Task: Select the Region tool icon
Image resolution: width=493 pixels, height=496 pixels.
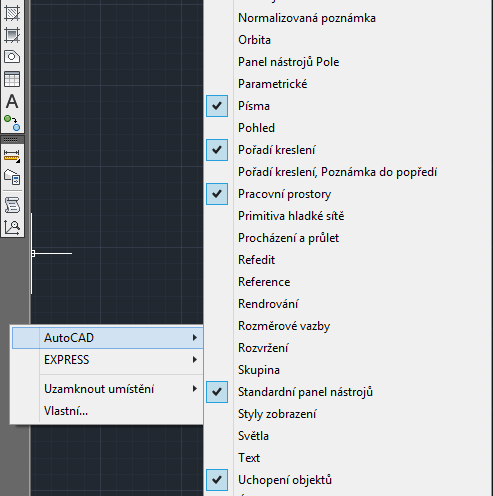Action: coord(12,57)
